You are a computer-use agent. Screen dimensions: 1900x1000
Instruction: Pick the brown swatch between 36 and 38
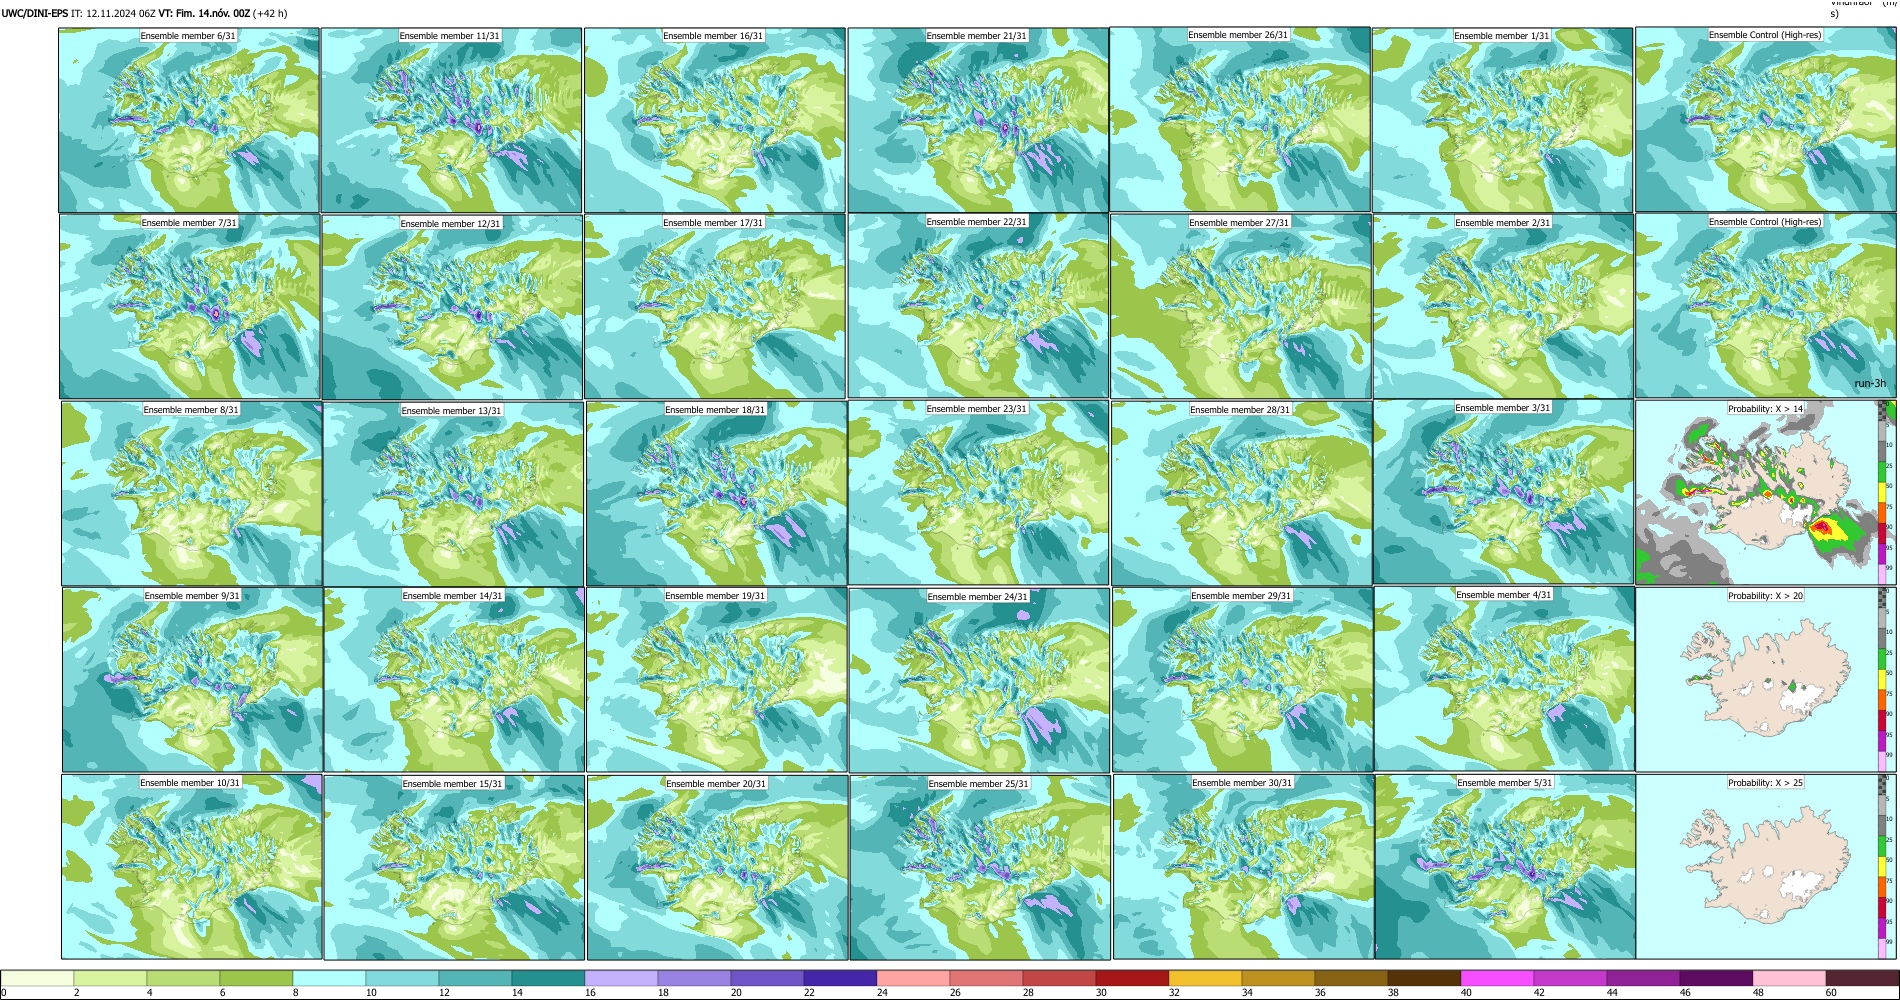pyautogui.click(x=1351, y=978)
